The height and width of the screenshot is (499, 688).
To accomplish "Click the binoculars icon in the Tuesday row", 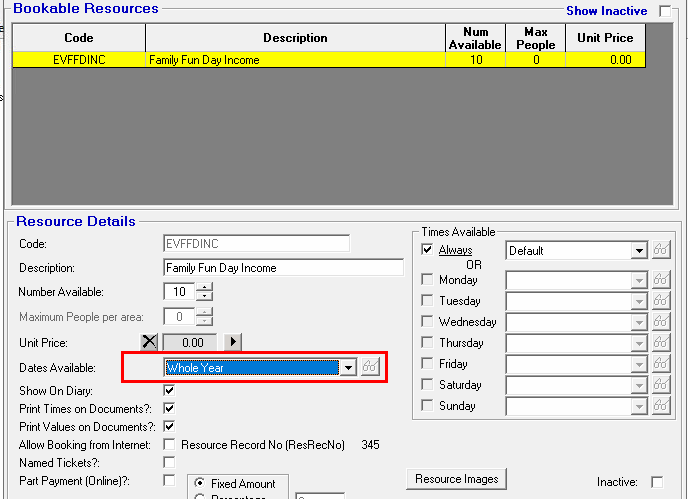I will [x=661, y=301].
